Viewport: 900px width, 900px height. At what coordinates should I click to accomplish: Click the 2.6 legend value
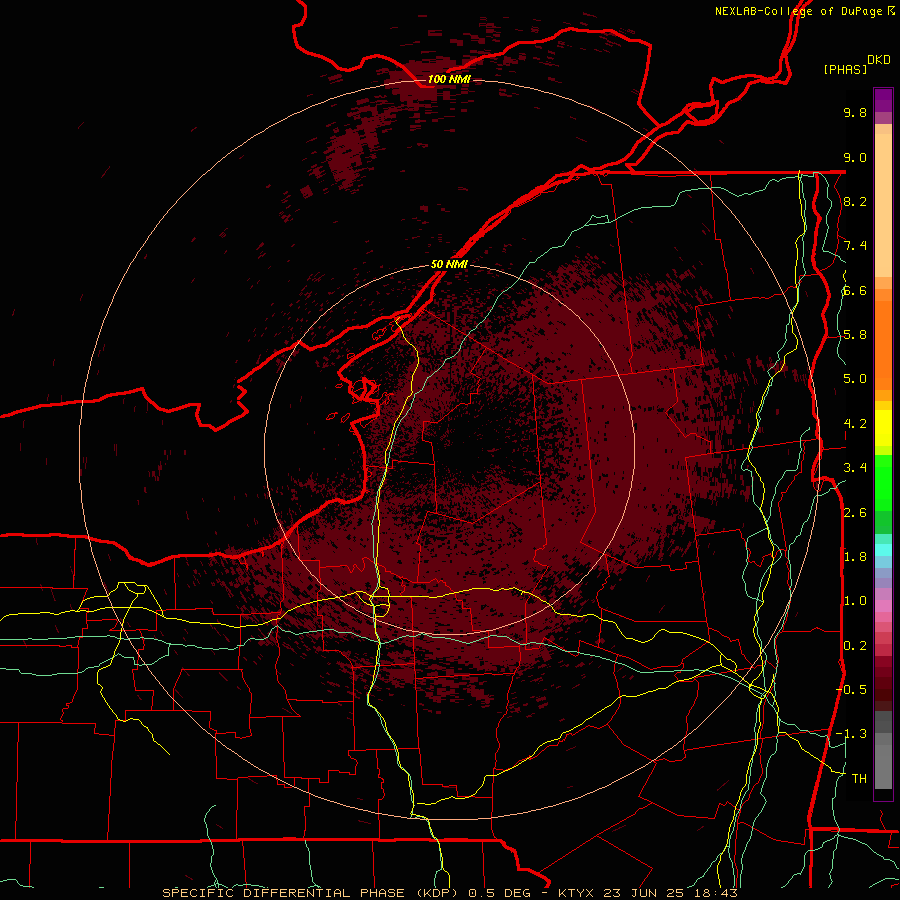pos(855,513)
